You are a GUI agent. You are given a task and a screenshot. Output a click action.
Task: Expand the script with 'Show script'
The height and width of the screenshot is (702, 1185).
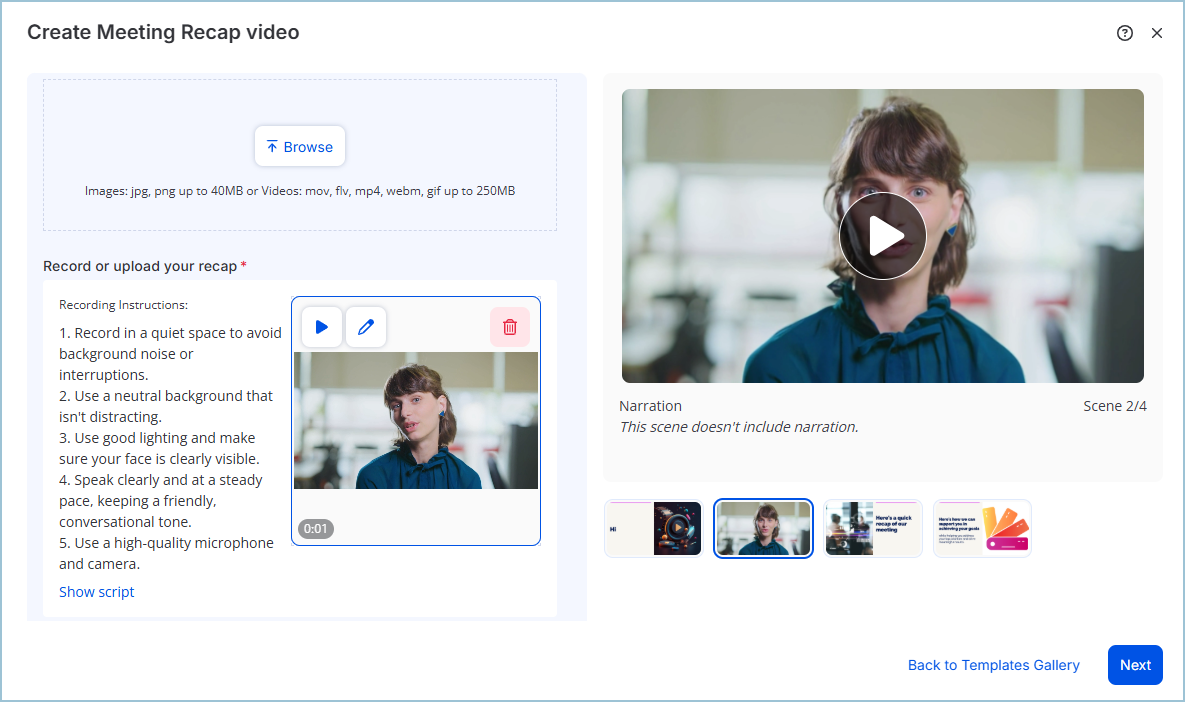(96, 591)
